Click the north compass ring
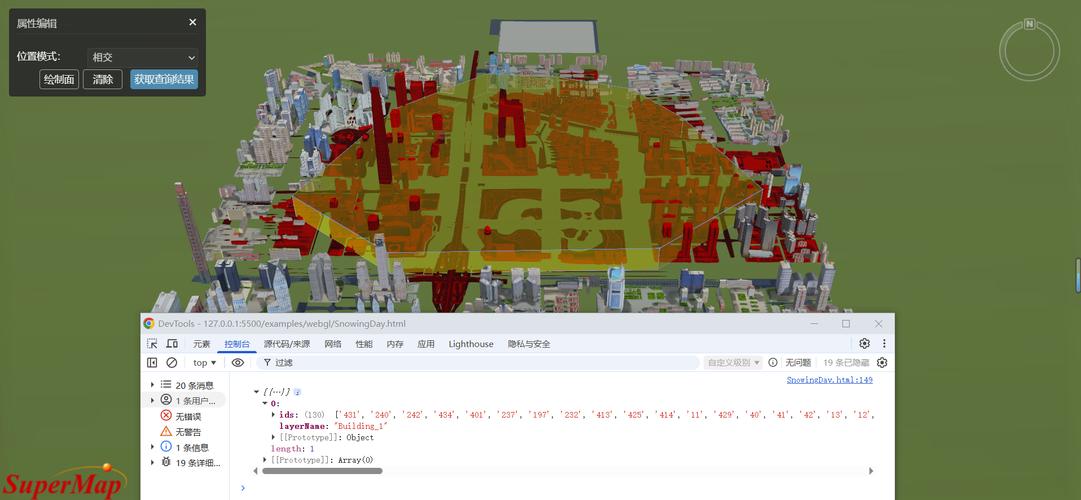This screenshot has width=1081, height=500. [1029, 50]
